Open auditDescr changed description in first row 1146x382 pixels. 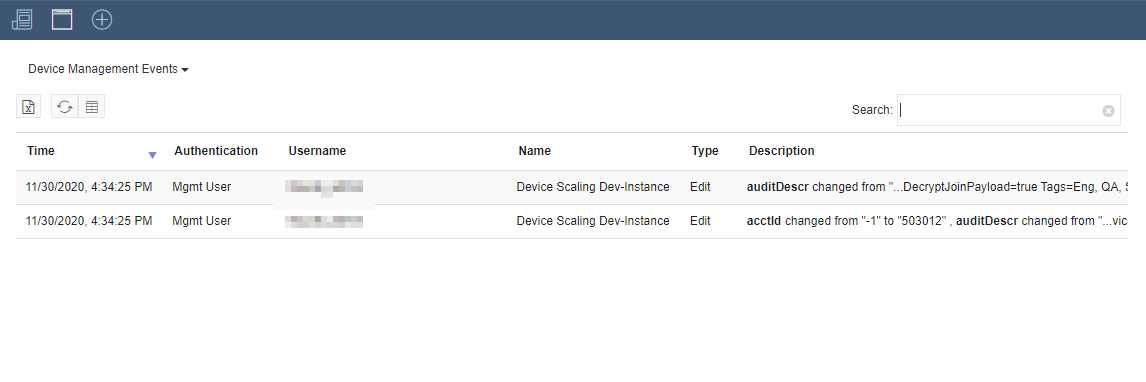[937, 187]
